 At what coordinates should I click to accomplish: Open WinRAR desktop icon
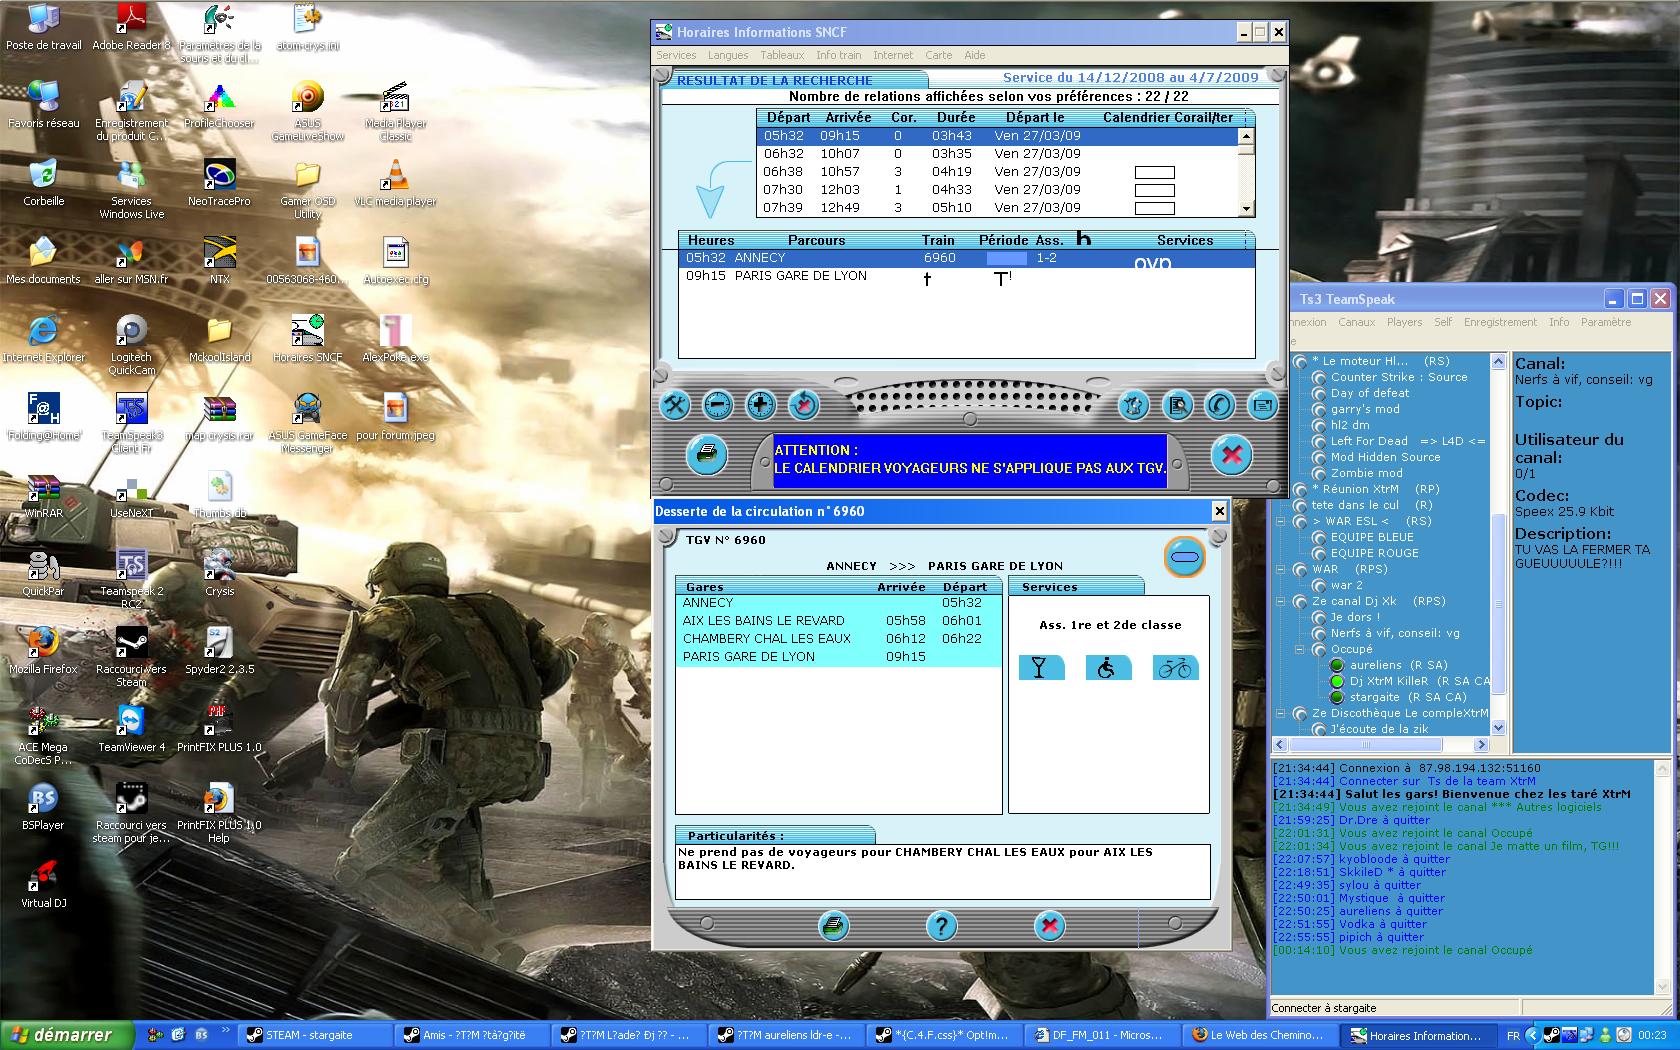43,496
